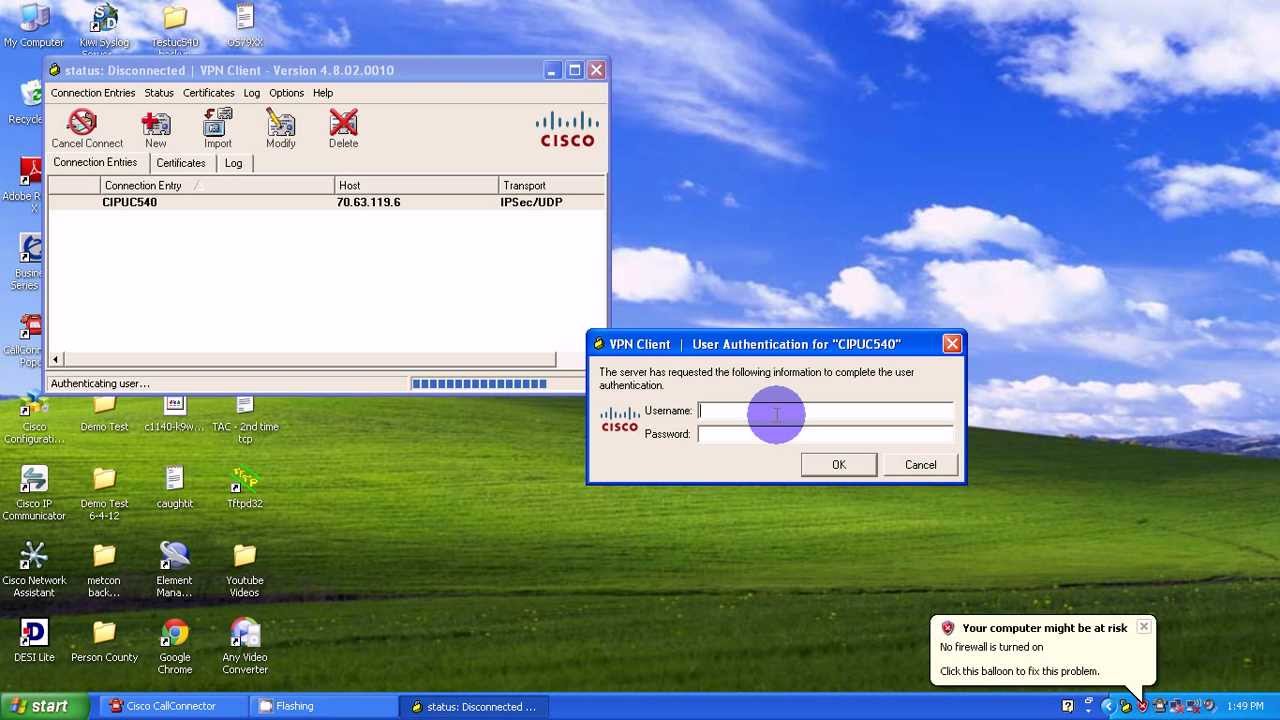The width and height of the screenshot is (1280, 720).
Task: Select the Cisco IP Communicator icon
Action: tap(33, 494)
